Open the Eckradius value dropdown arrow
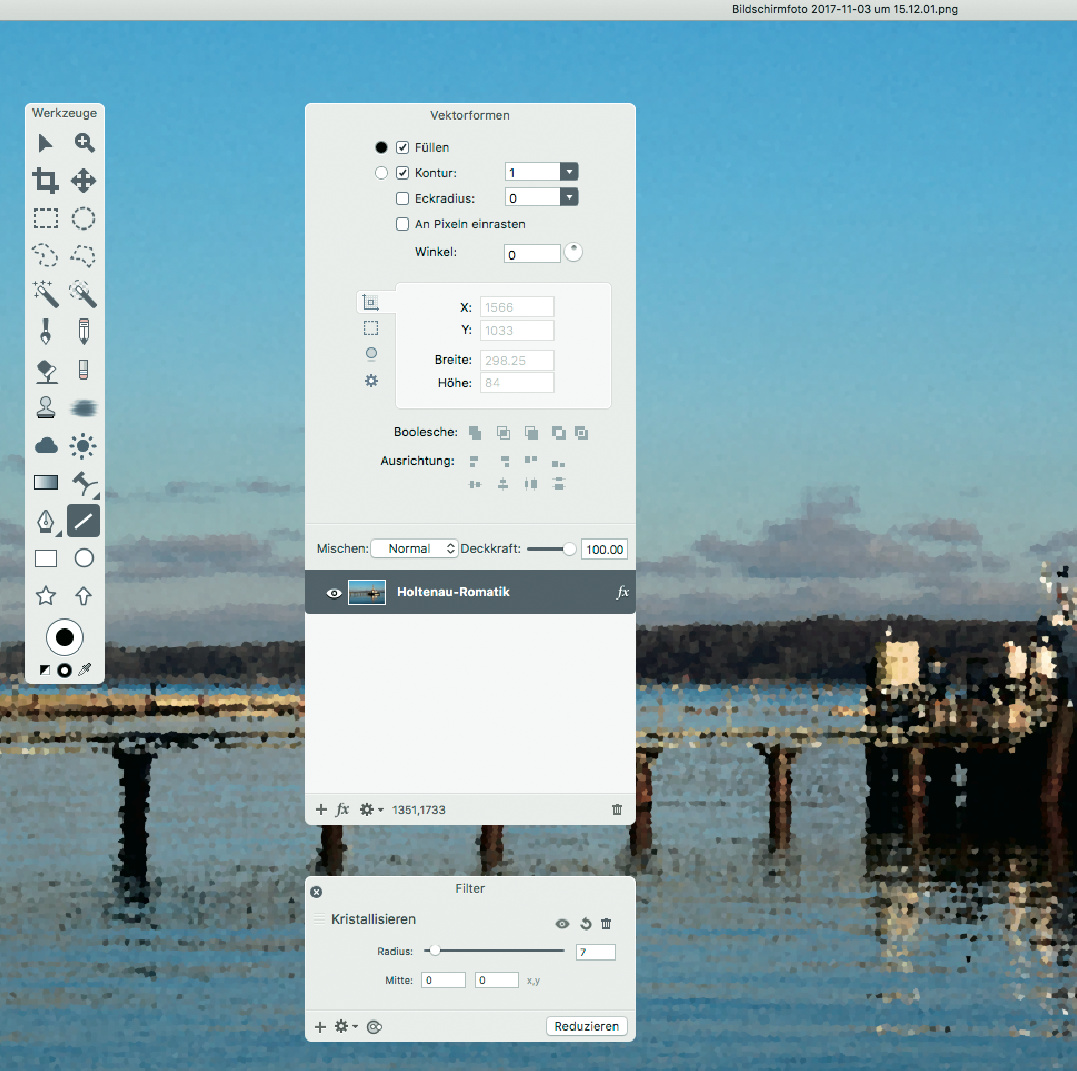This screenshot has width=1077, height=1071. [x=569, y=197]
